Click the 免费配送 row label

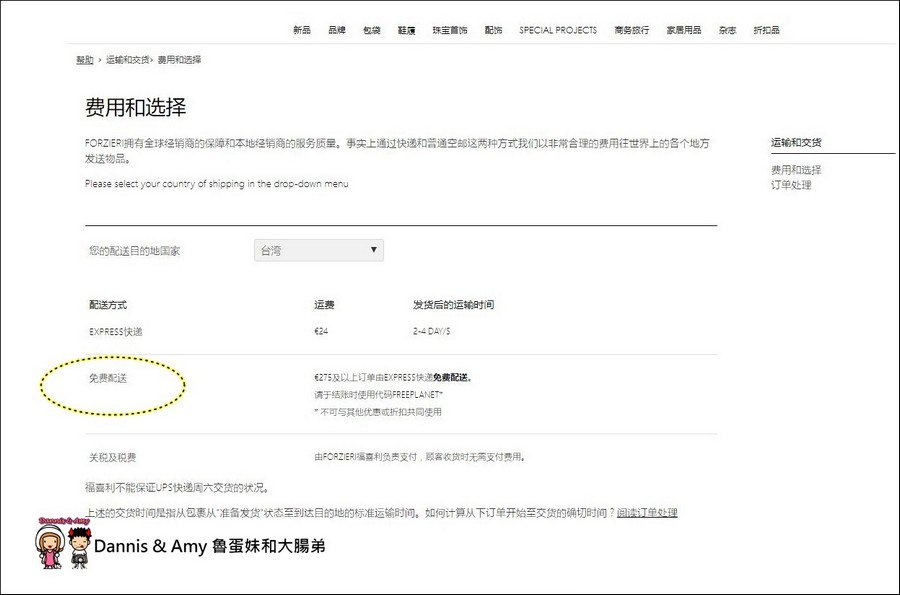(108, 378)
